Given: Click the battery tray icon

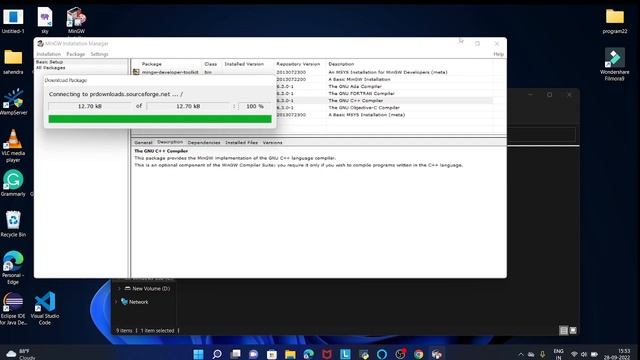Looking at the screenshot, I should (594, 354).
